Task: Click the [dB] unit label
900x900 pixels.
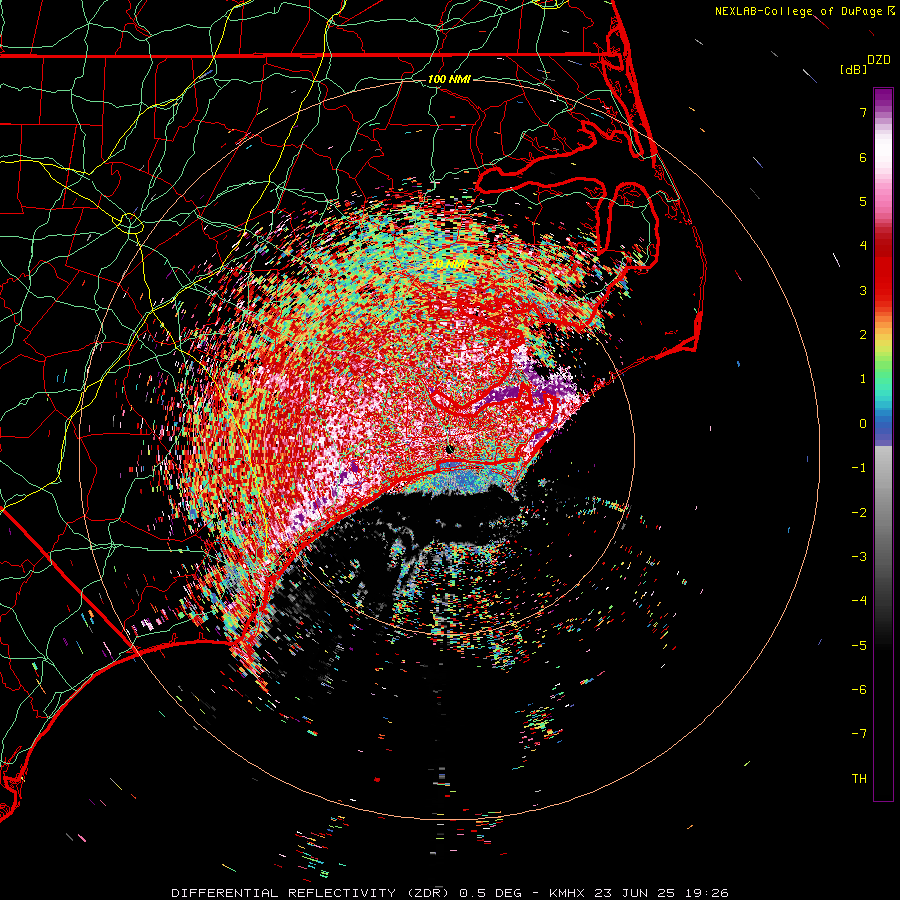Action: coord(853,69)
